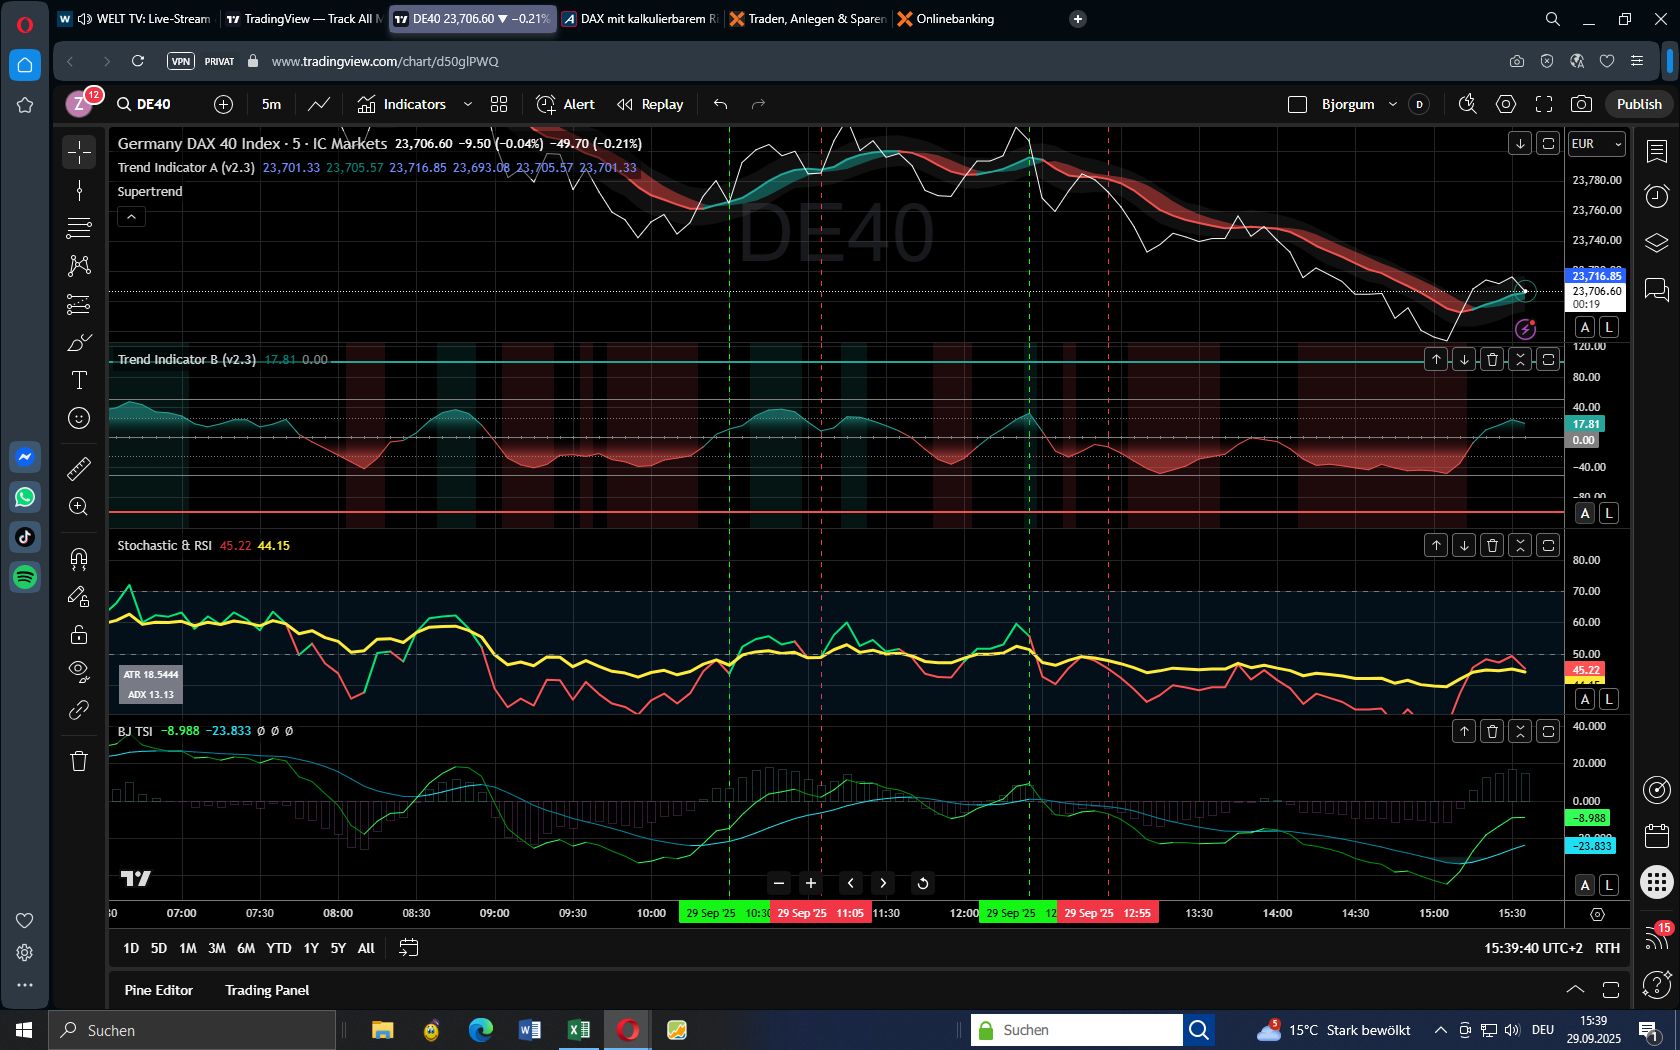Open Spotify from the Opera sidebar

click(x=25, y=577)
